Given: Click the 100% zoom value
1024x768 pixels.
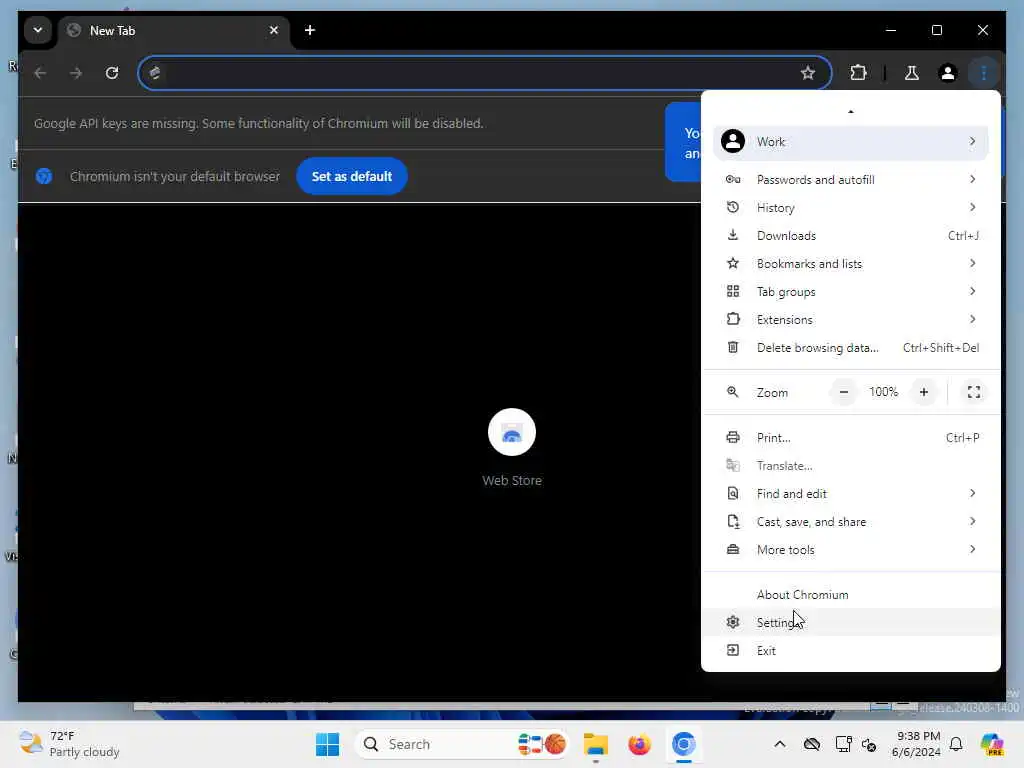Looking at the screenshot, I should pyautogui.click(x=884, y=392).
